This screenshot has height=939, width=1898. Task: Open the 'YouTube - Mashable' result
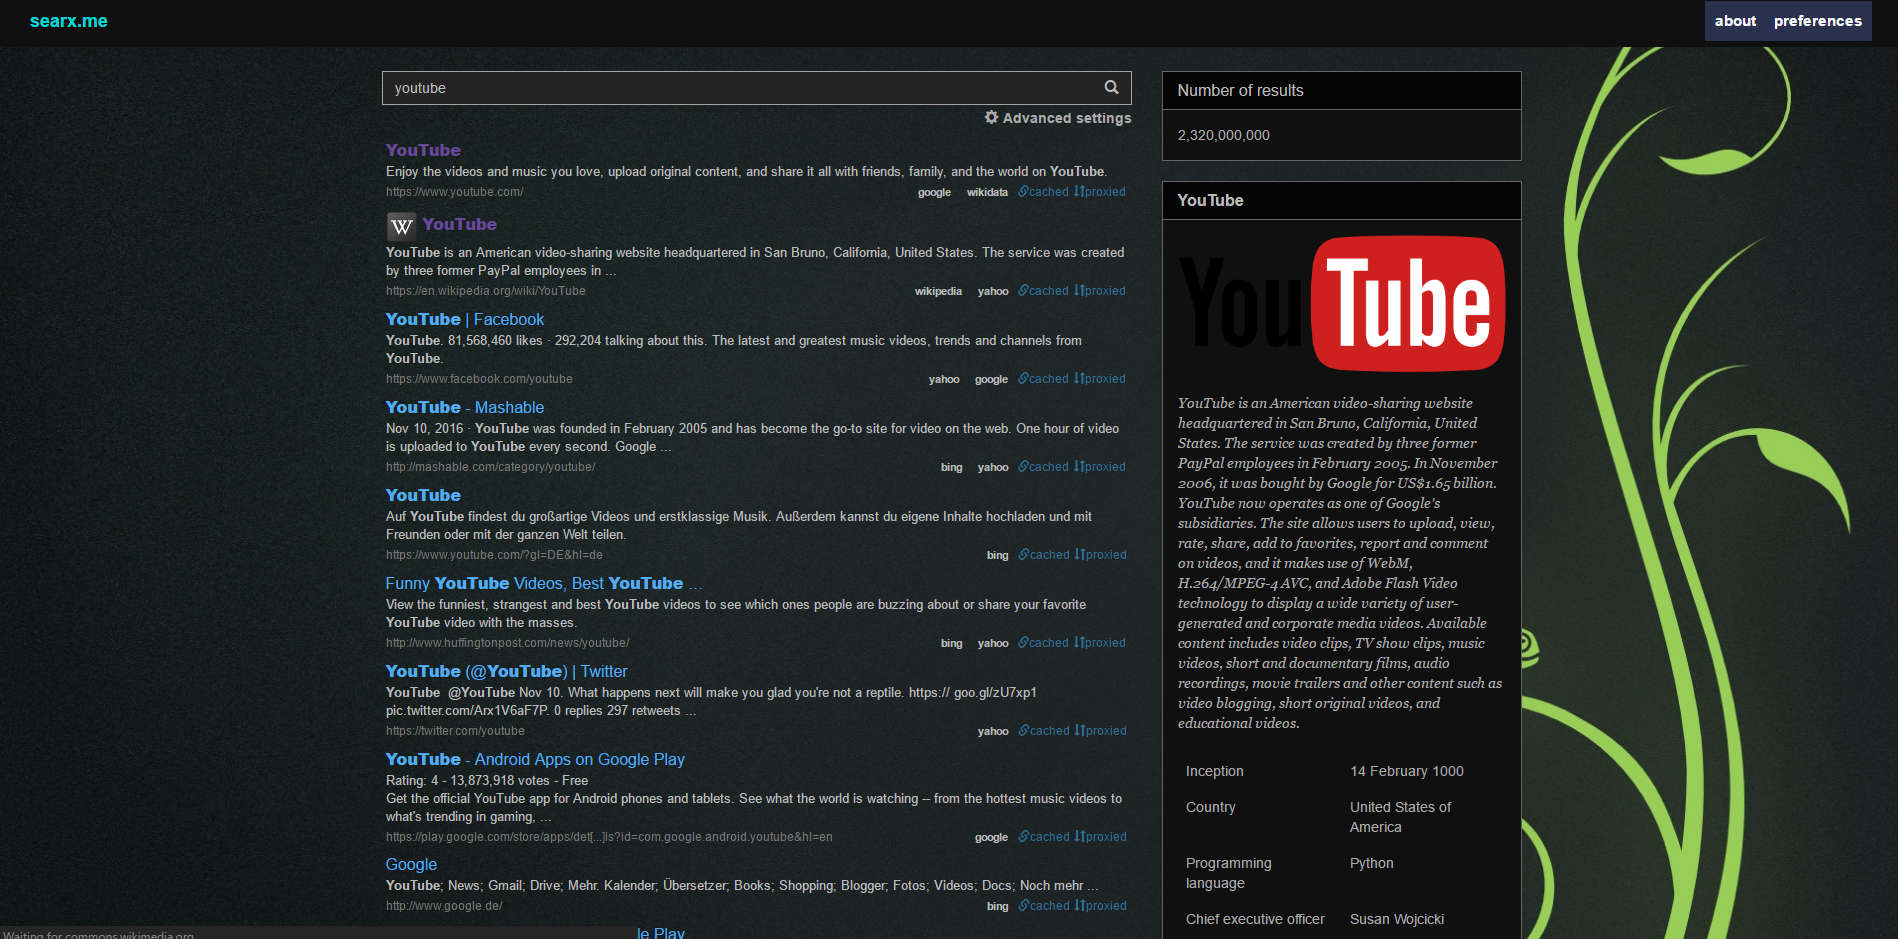465,407
